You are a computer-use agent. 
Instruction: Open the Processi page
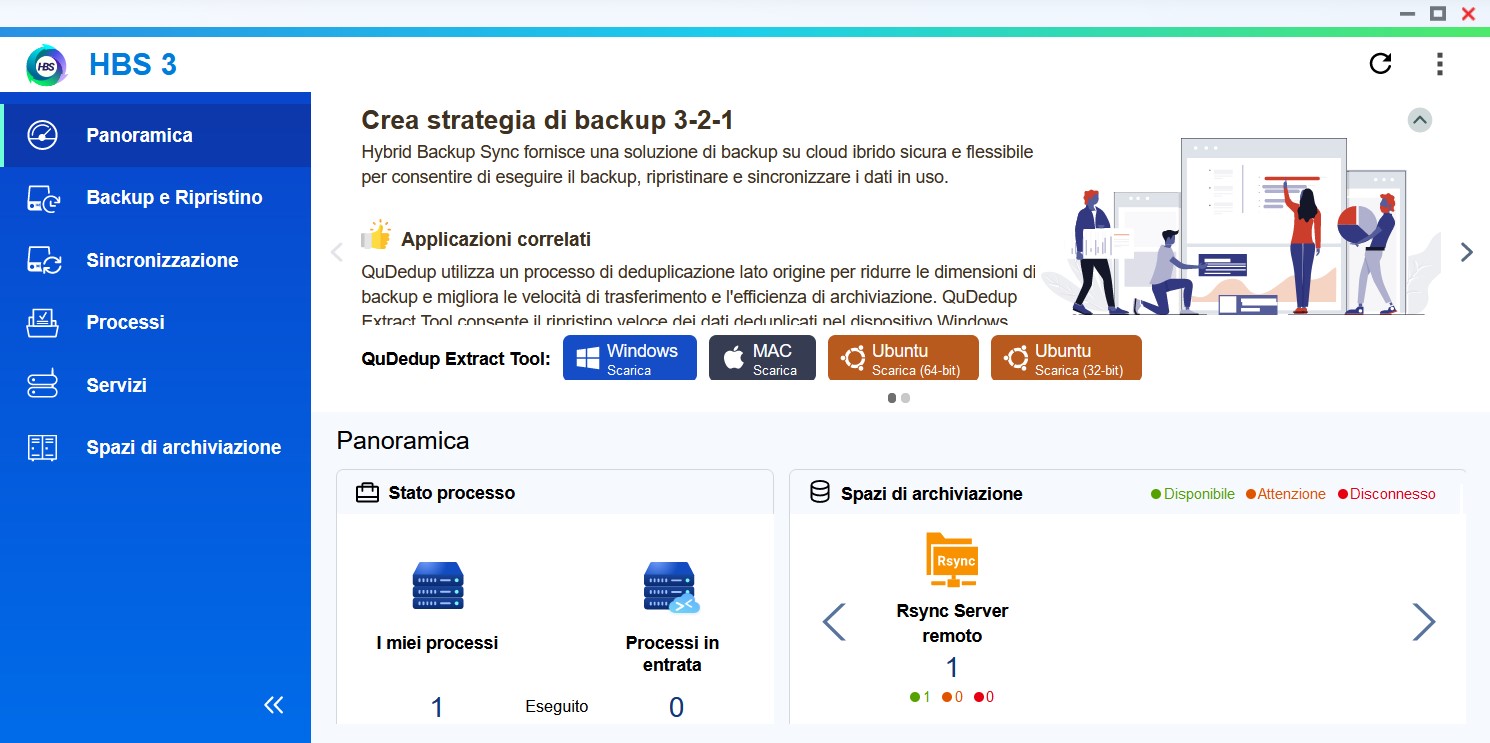click(155, 322)
